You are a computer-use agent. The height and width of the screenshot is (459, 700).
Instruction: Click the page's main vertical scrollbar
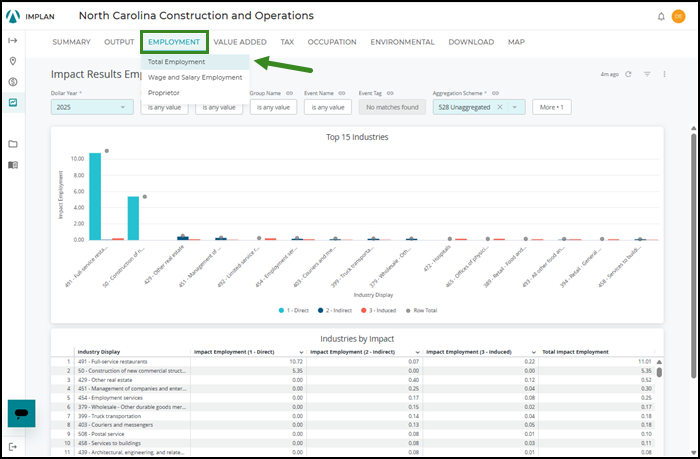693,255
